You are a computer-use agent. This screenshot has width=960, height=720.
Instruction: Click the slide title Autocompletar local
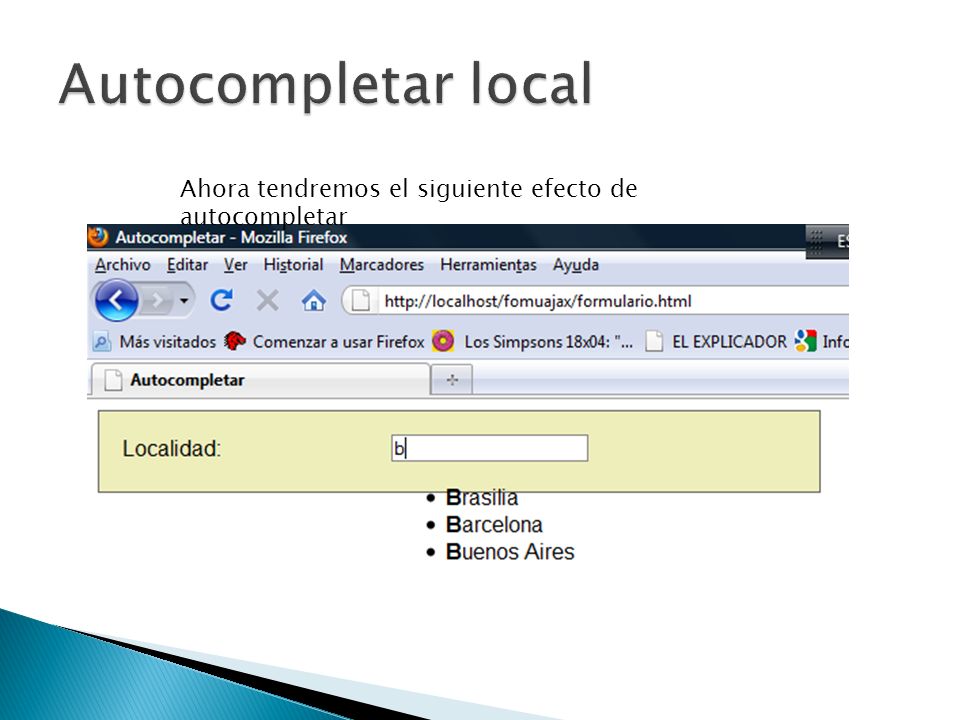[326, 85]
